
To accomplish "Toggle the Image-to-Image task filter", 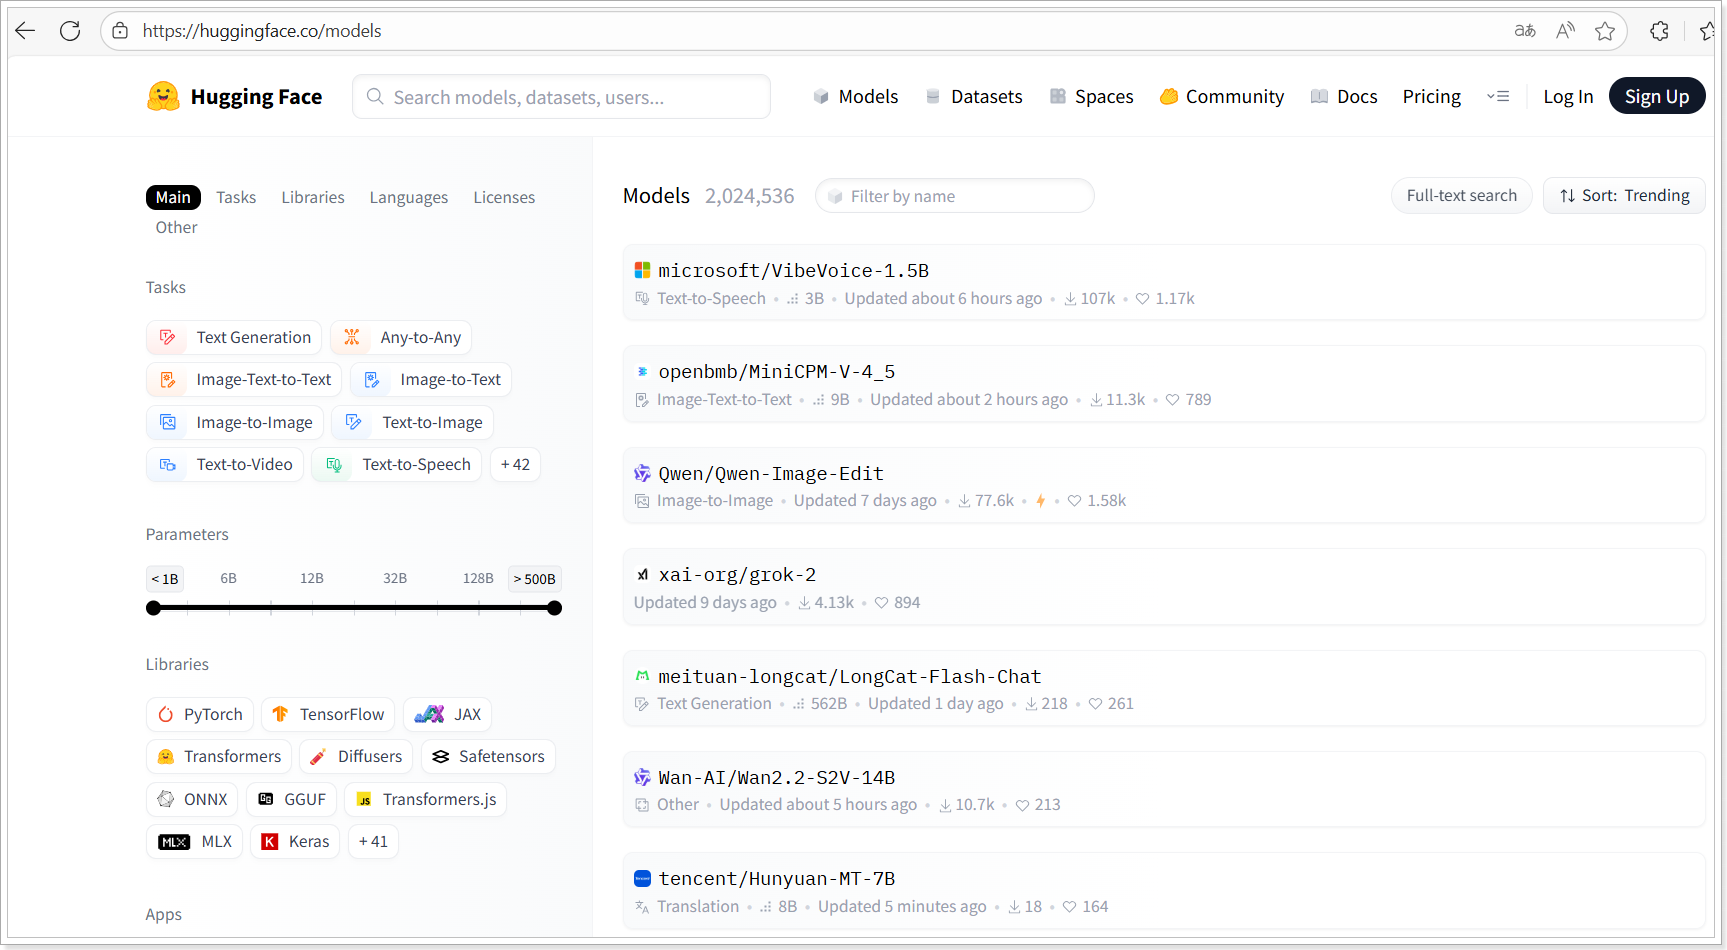I will coord(235,423).
